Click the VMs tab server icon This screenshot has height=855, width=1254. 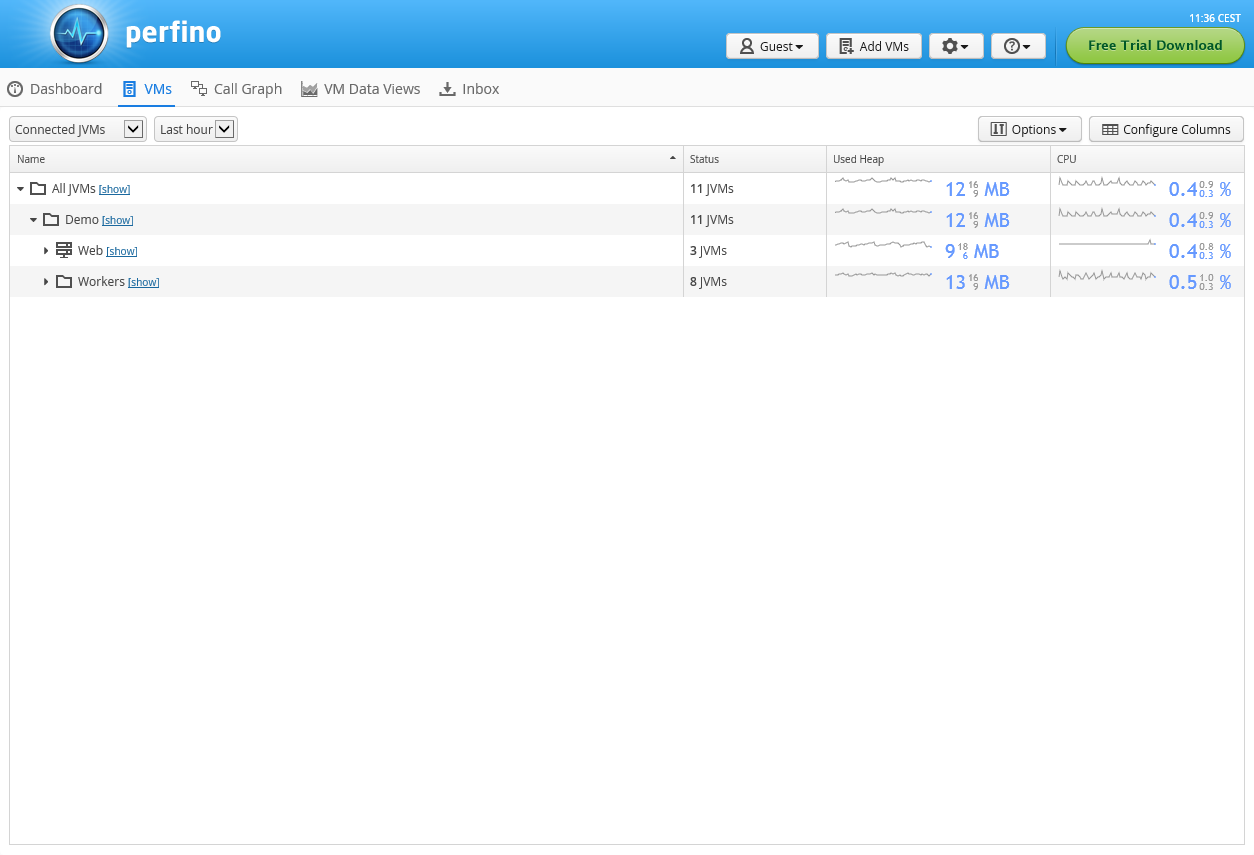[x=129, y=89]
